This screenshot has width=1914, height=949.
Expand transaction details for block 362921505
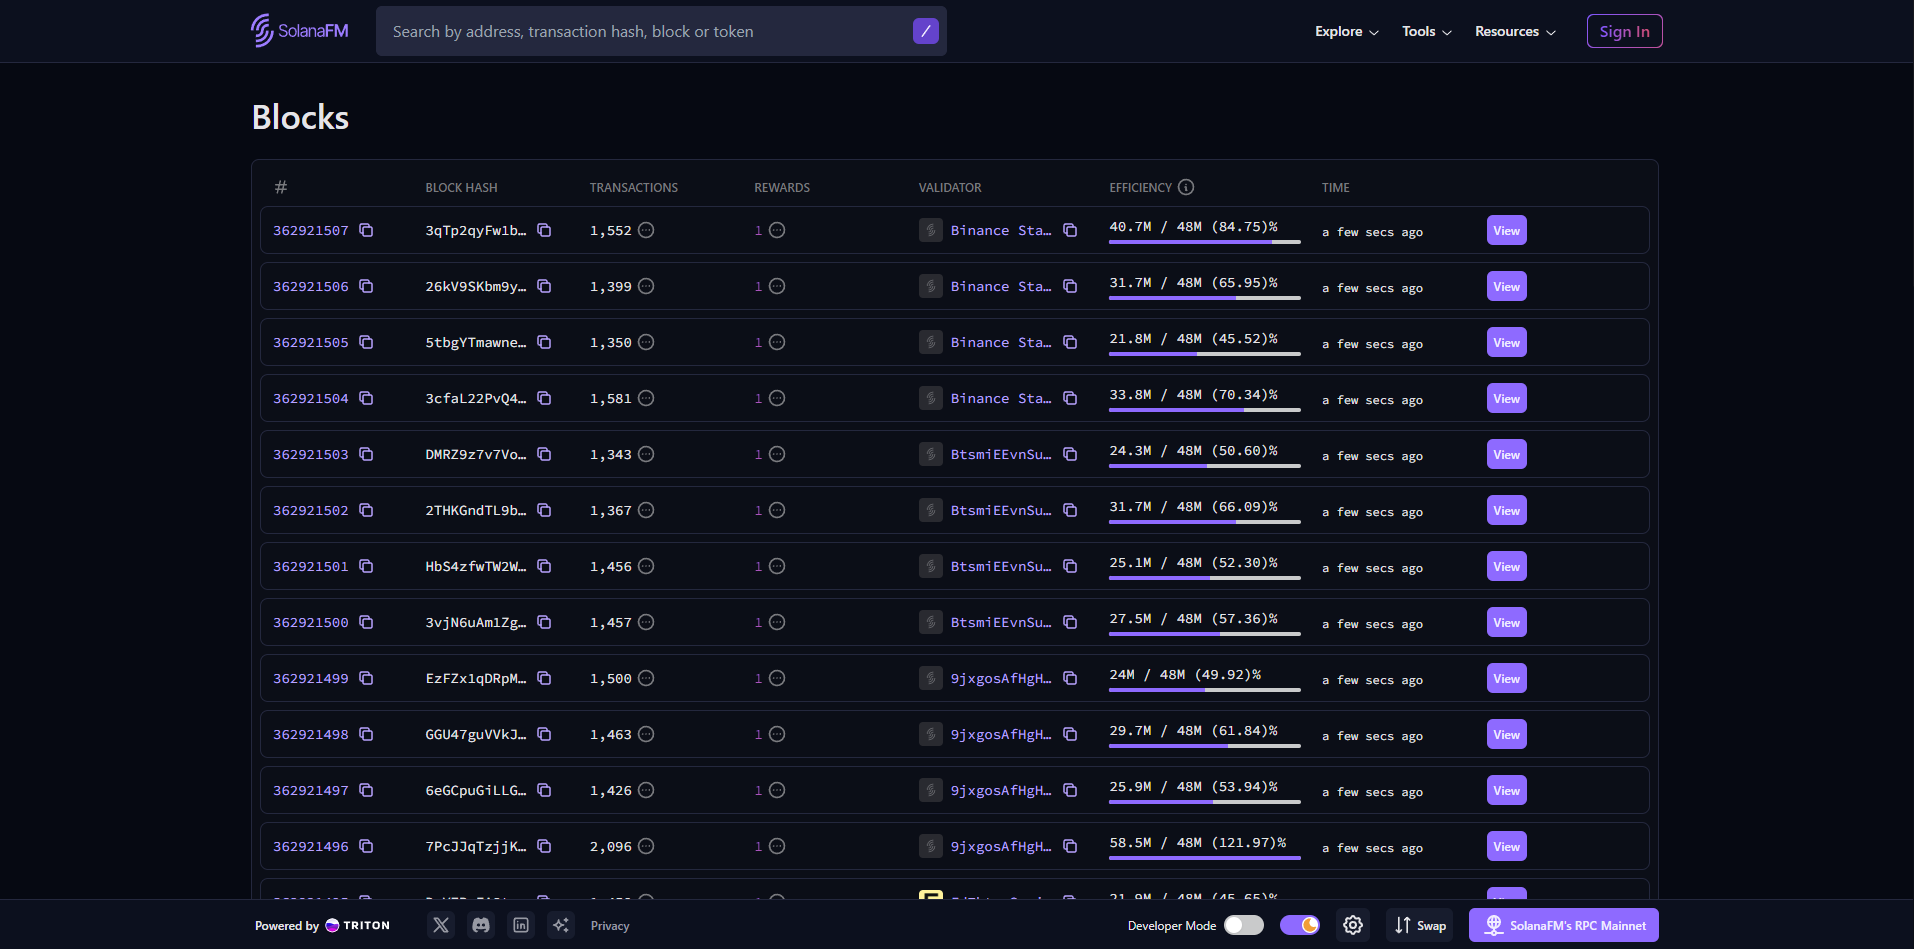(646, 343)
